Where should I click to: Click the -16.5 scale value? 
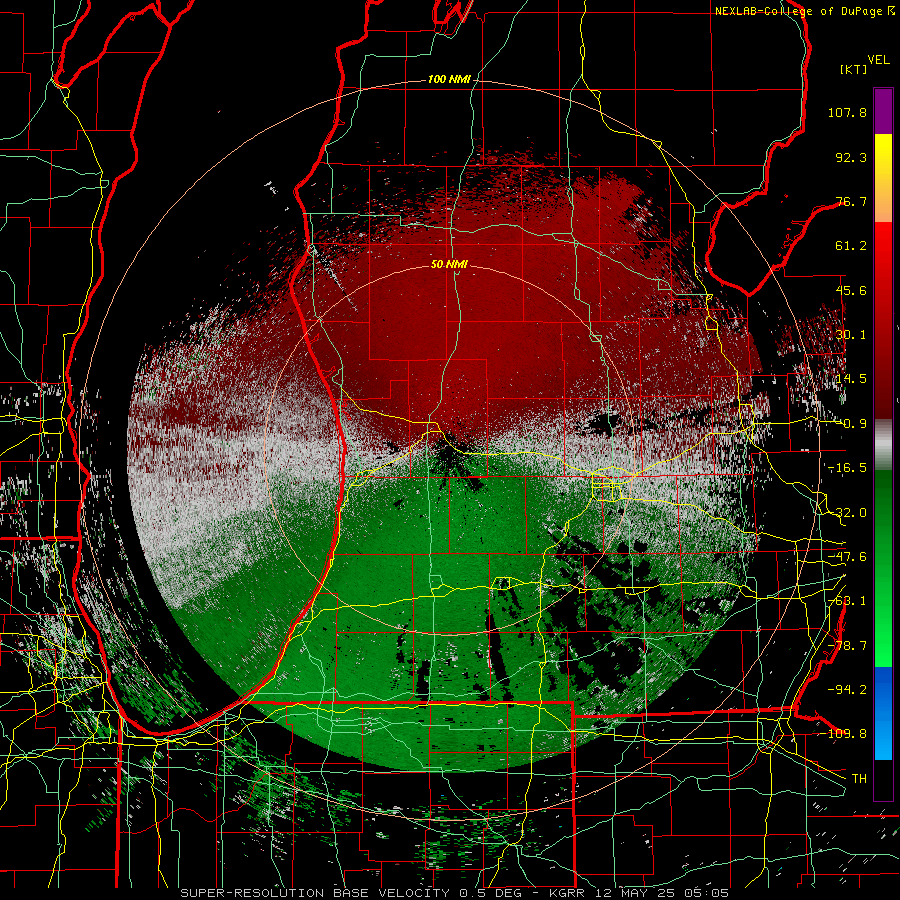[847, 468]
